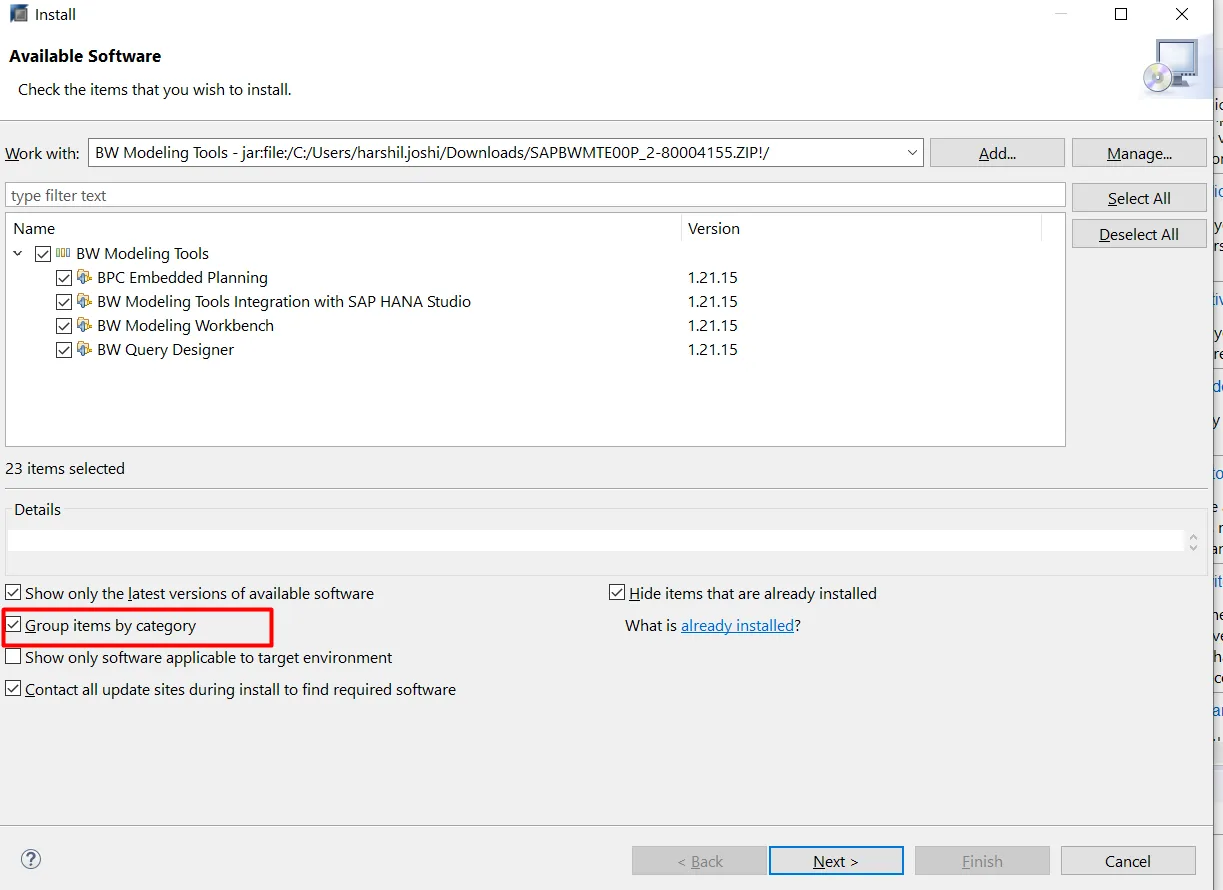This screenshot has width=1223, height=890.
Task: Click the category icon next to BW Modeling Tools
Action: [63, 253]
